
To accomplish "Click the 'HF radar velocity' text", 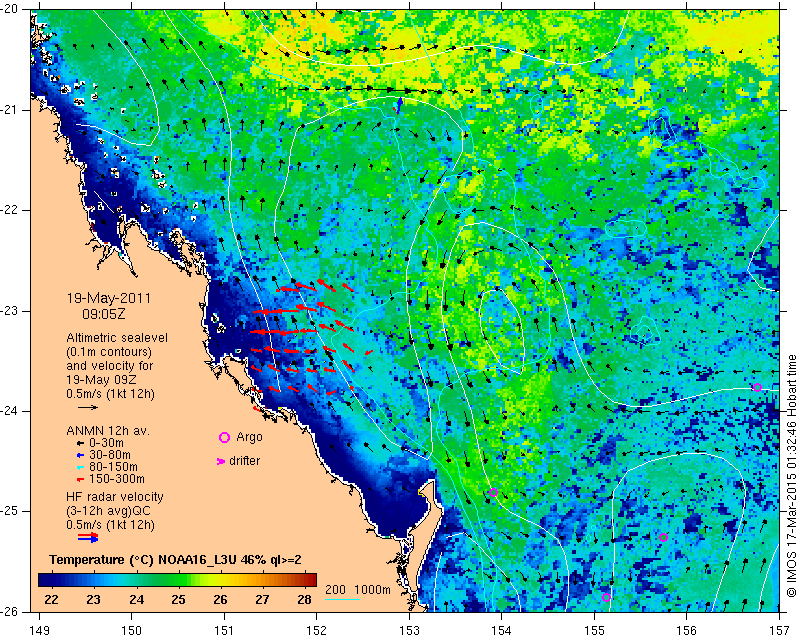I will point(115,497).
